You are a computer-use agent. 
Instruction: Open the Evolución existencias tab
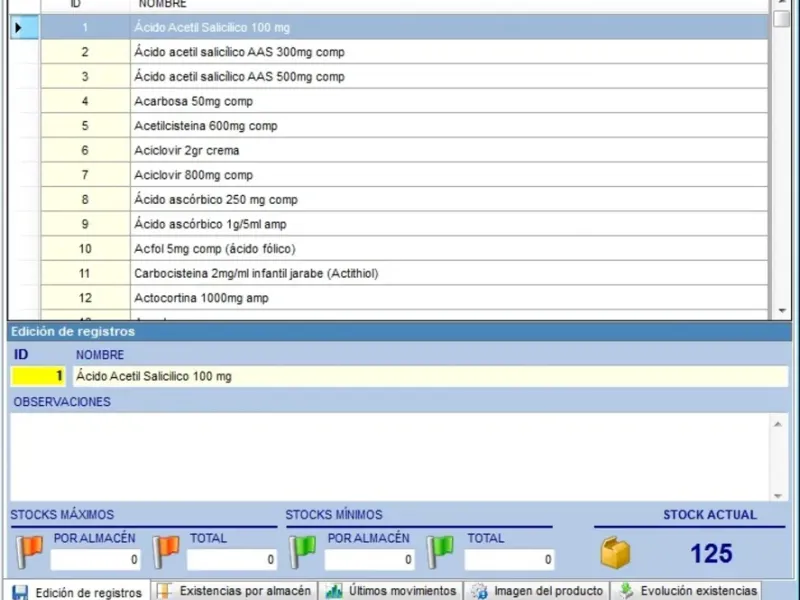(686, 591)
